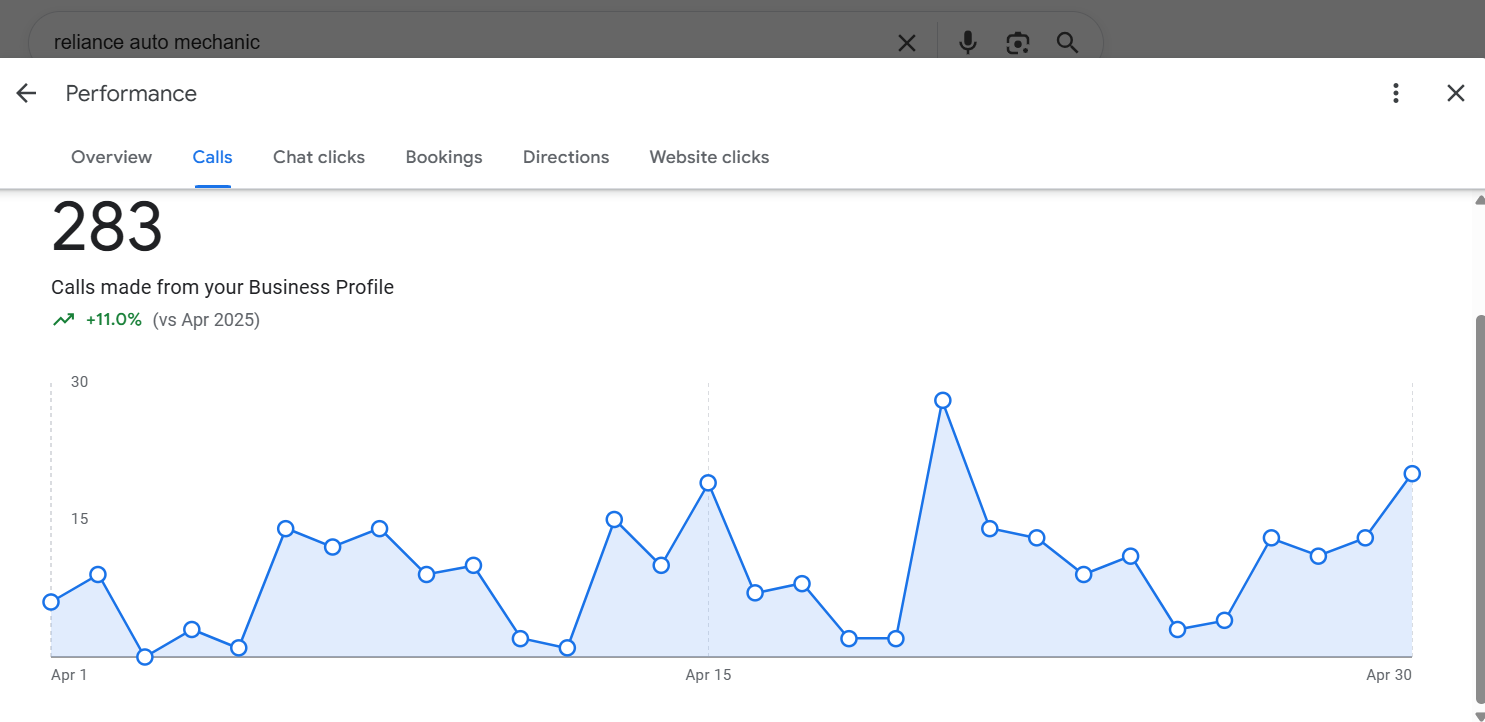
Task: Close the Performance panel
Action: (x=1456, y=93)
